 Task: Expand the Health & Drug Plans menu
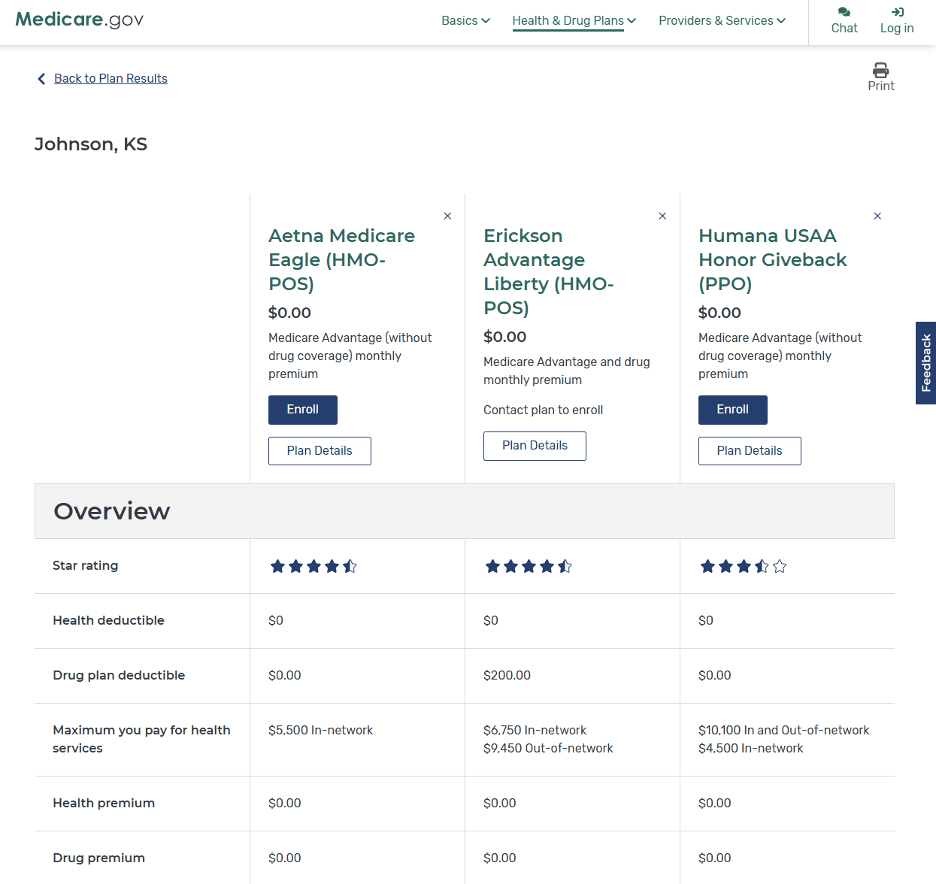click(574, 21)
